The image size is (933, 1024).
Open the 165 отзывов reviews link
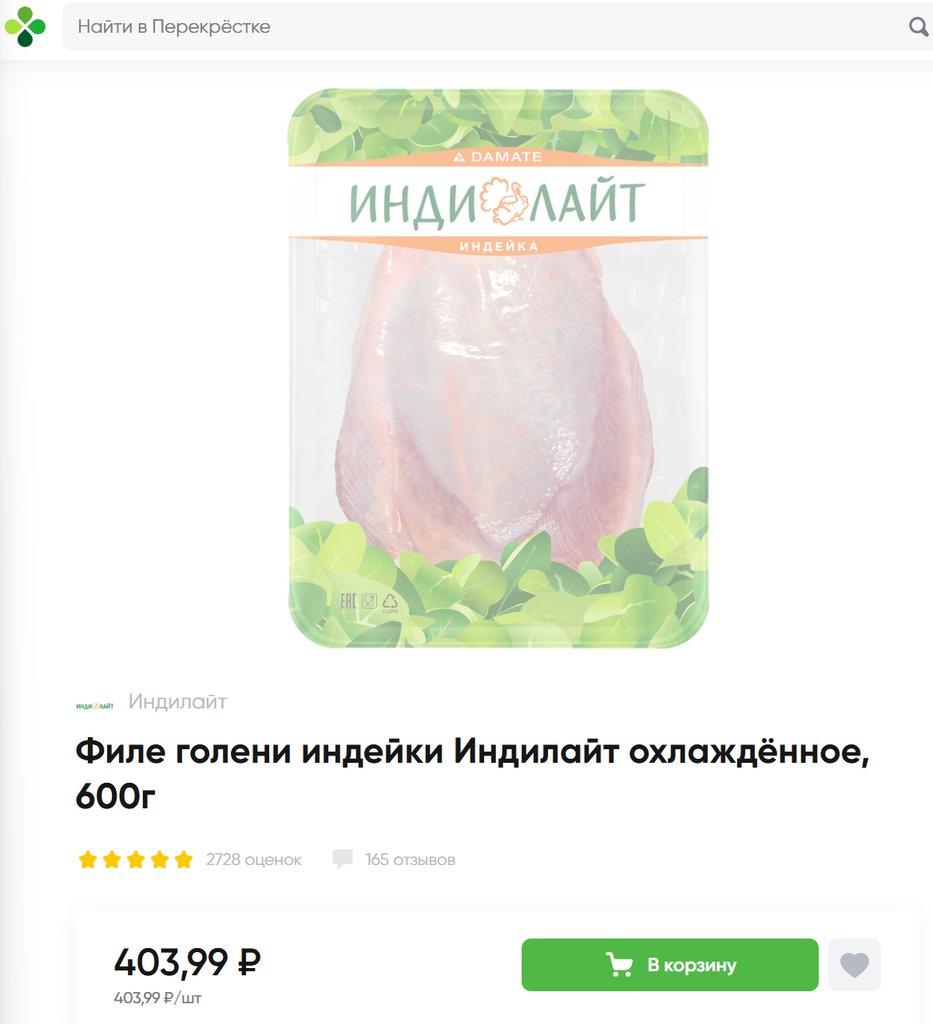[410, 859]
